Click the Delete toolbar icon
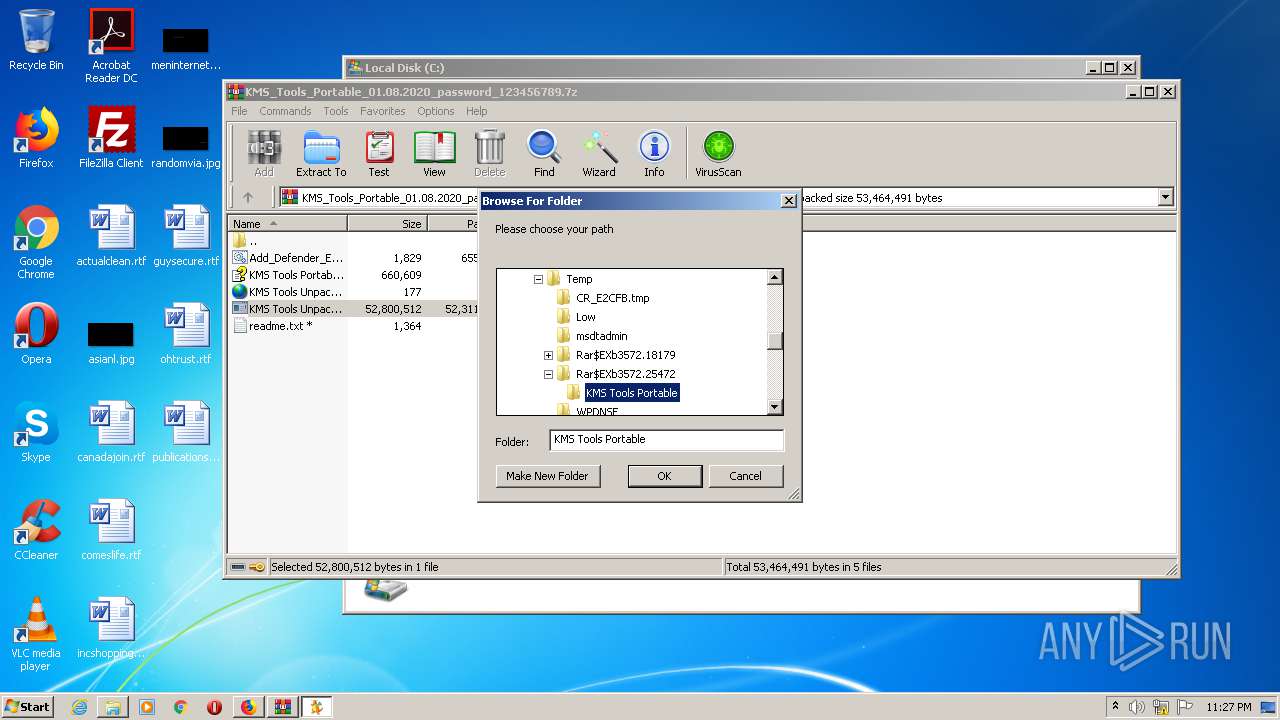Image resolution: width=1280 pixels, height=720 pixels. (x=490, y=154)
